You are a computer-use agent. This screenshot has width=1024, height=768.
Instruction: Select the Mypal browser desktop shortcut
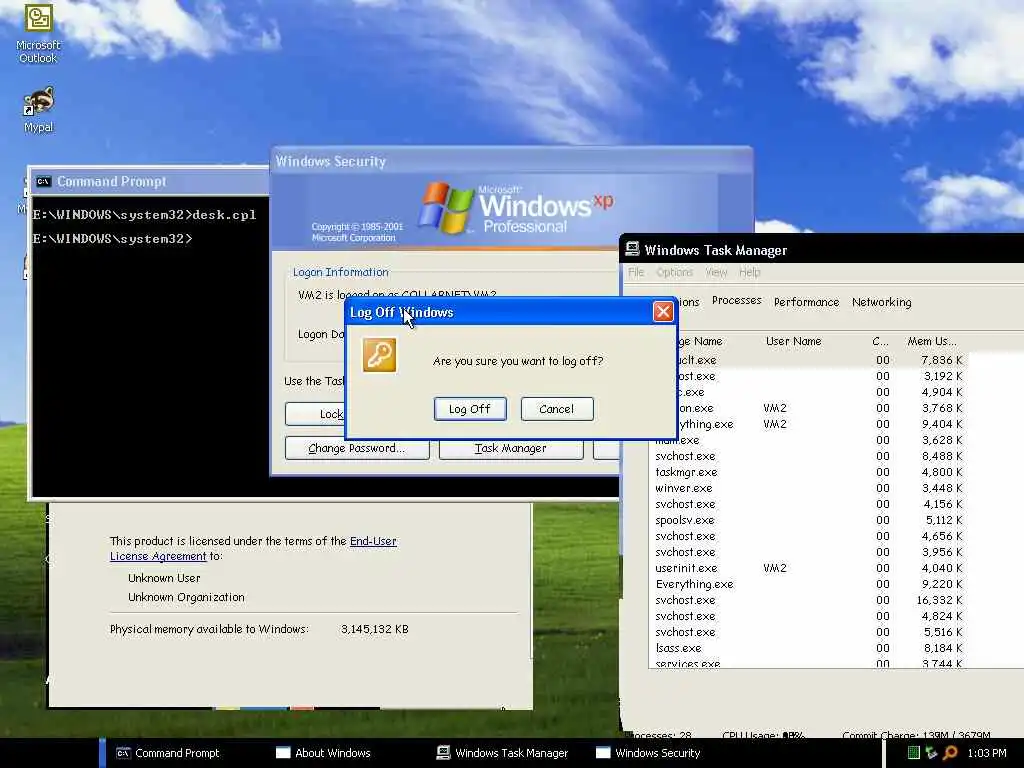click(39, 110)
